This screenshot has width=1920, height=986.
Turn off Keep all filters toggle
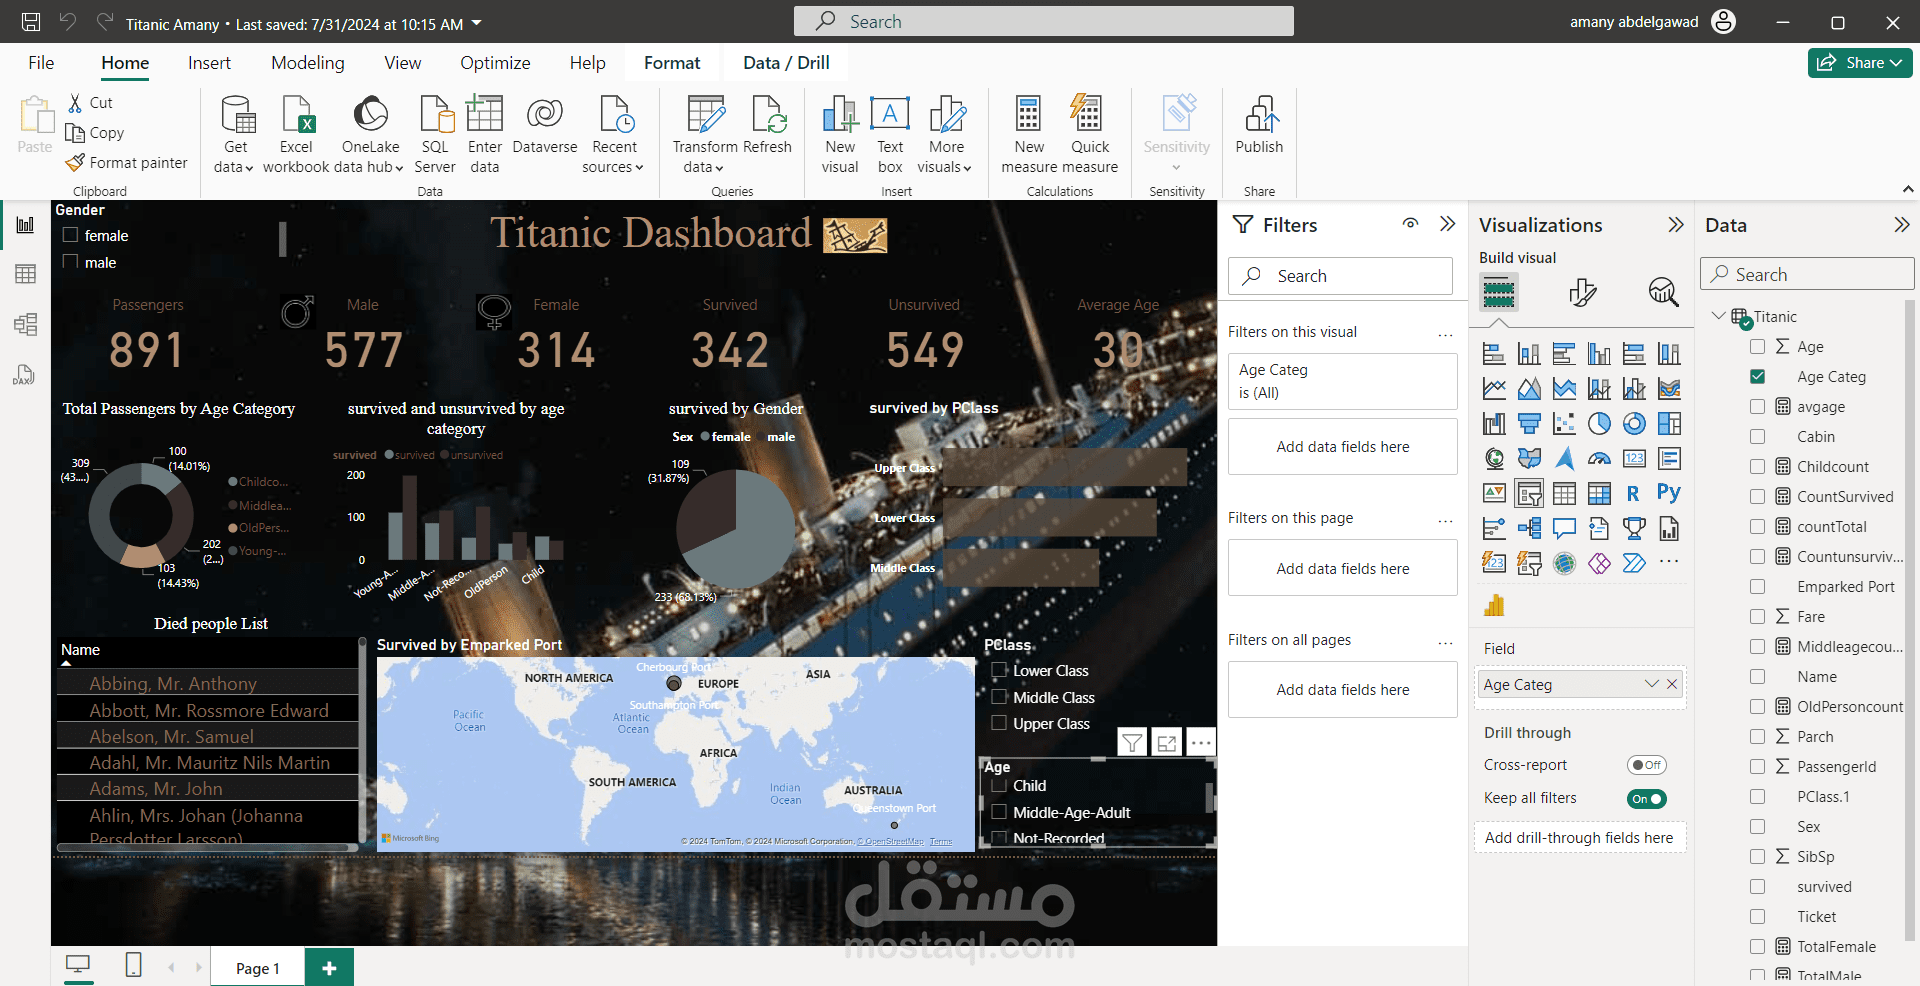1646,799
